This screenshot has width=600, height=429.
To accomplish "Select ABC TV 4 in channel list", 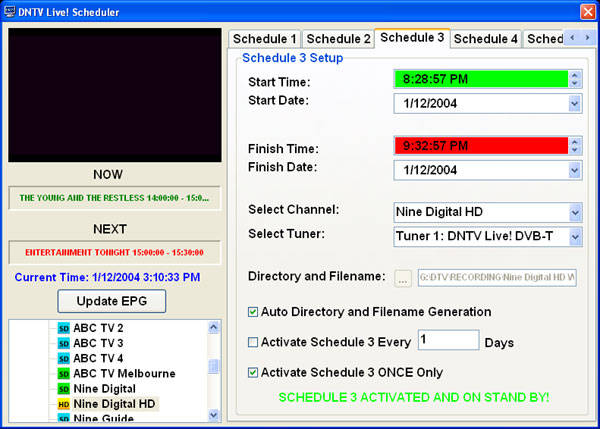I will coord(98,359).
